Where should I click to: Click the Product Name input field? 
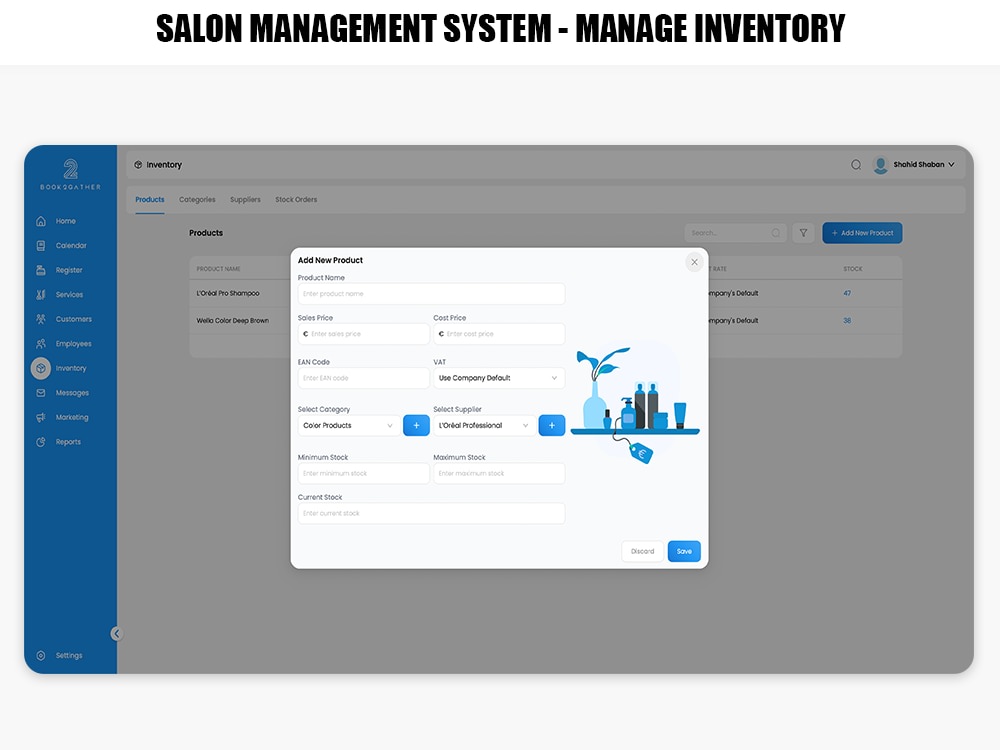point(431,294)
